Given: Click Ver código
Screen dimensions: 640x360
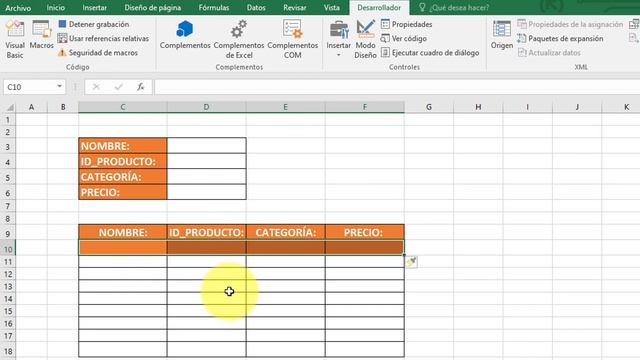Looking at the screenshot, I should [404, 38].
